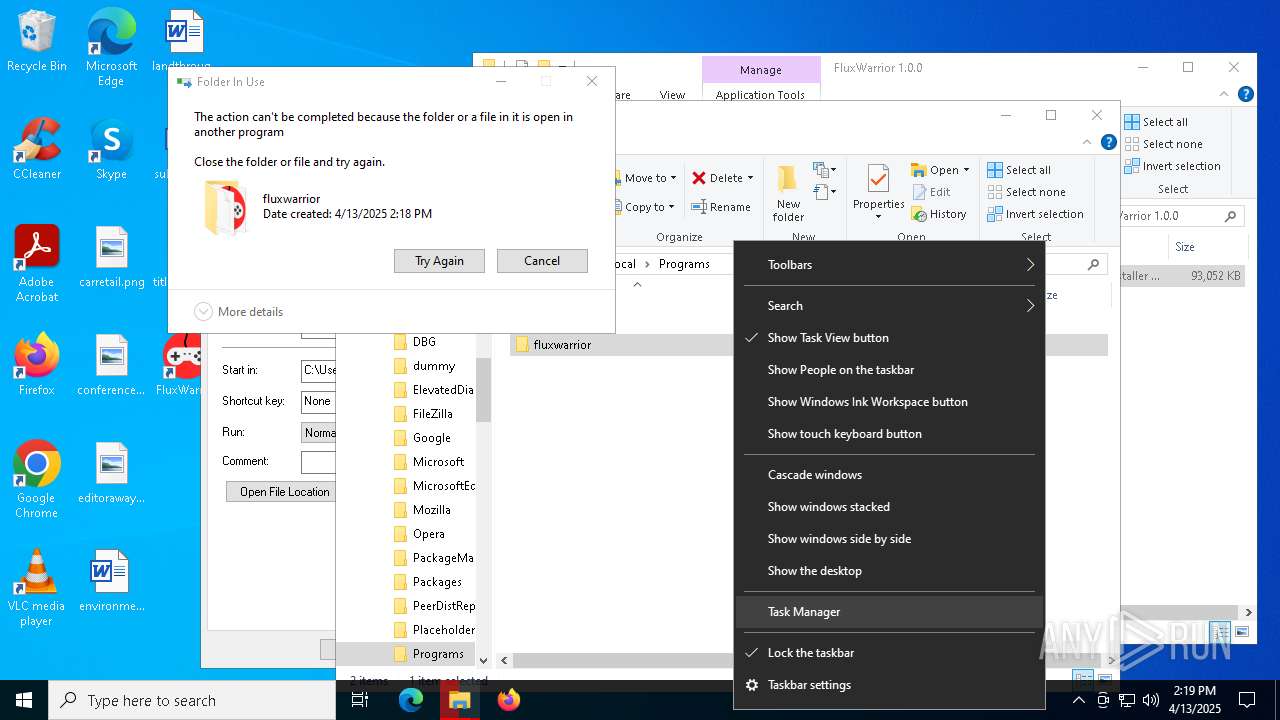Launch Firefox desktop shortcut
The image size is (1280, 720).
click(36, 364)
